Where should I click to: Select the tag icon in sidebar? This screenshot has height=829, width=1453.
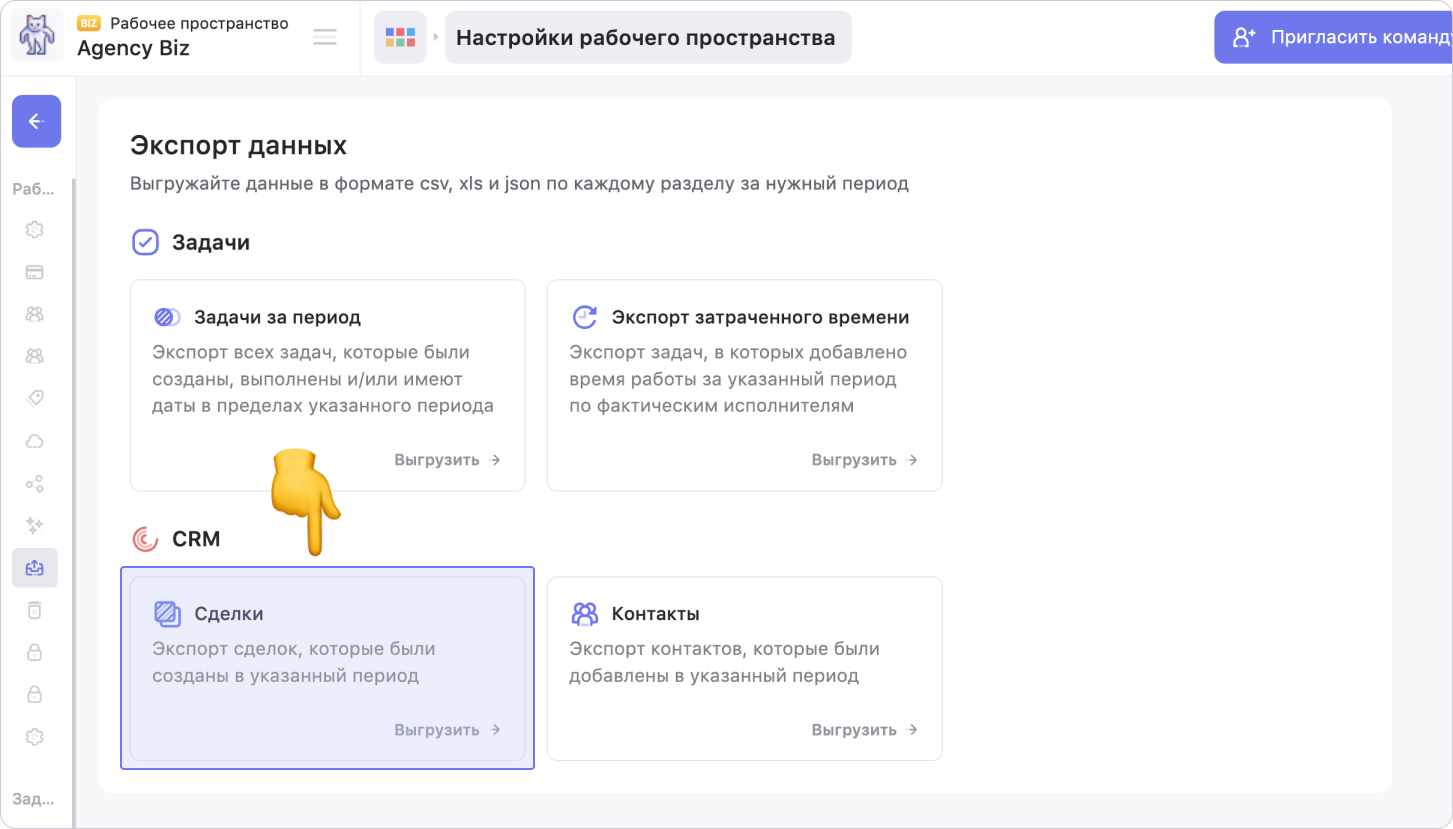click(x=34, y=398)
